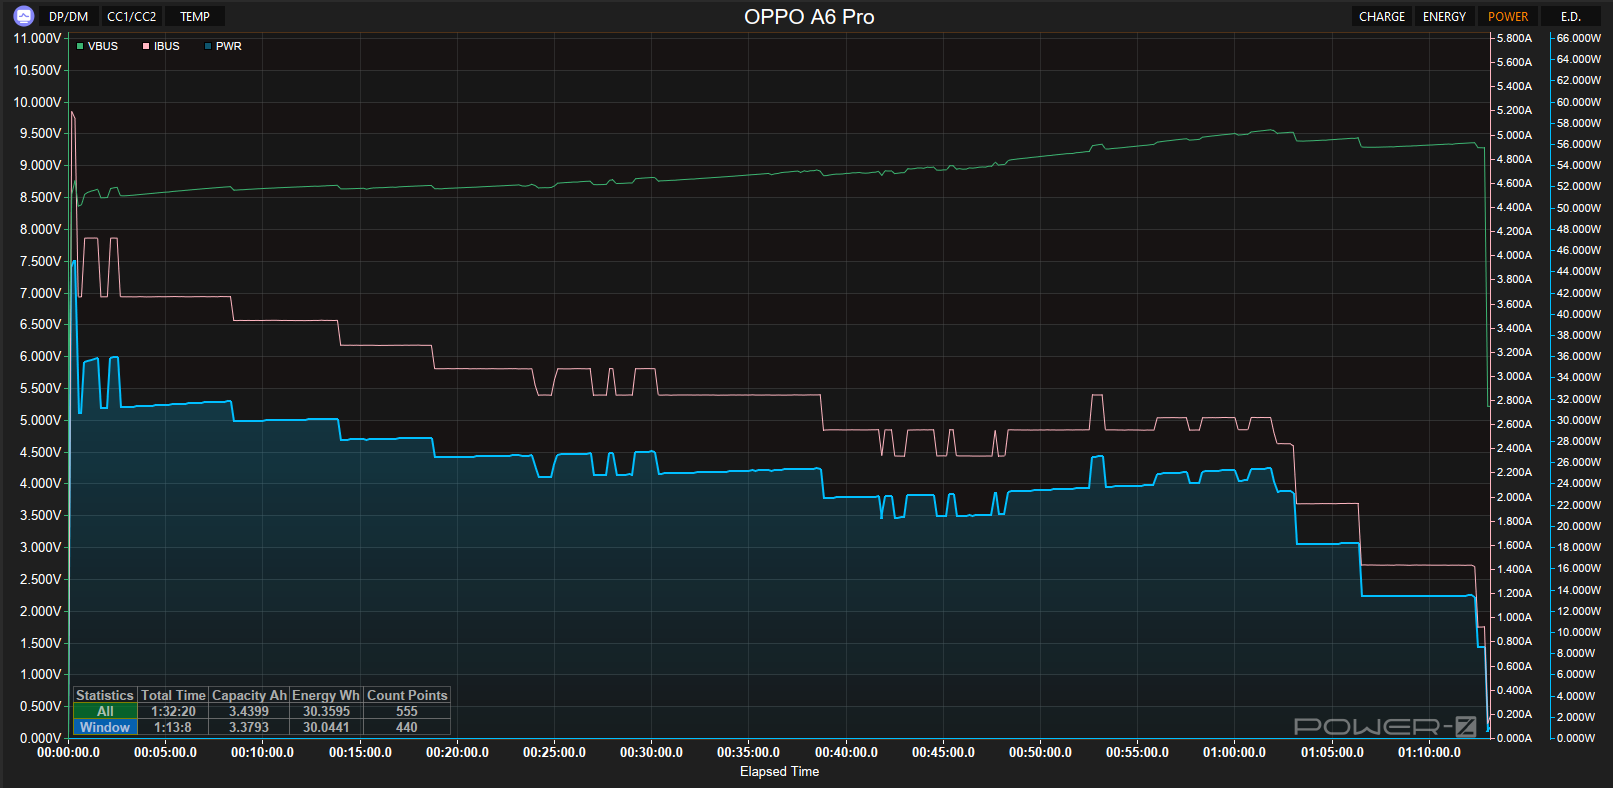
Task: Click the POWER-Z watermark logo
Action: (x=1385, y=726)
